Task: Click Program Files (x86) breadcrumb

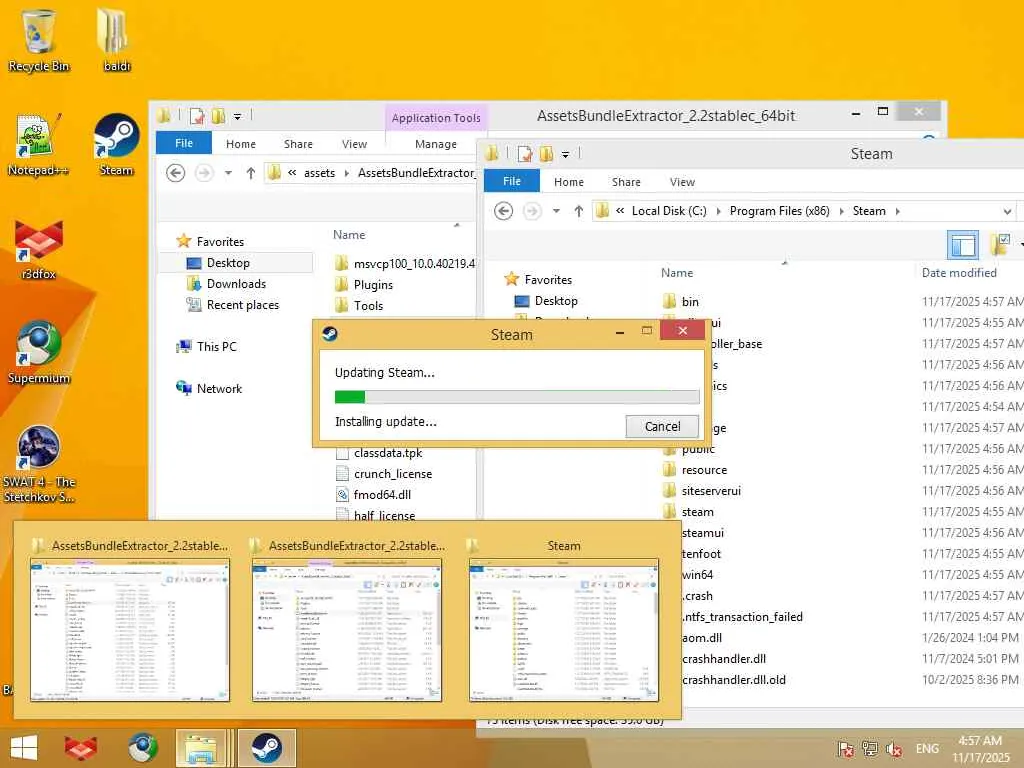Action: [780, 211]
